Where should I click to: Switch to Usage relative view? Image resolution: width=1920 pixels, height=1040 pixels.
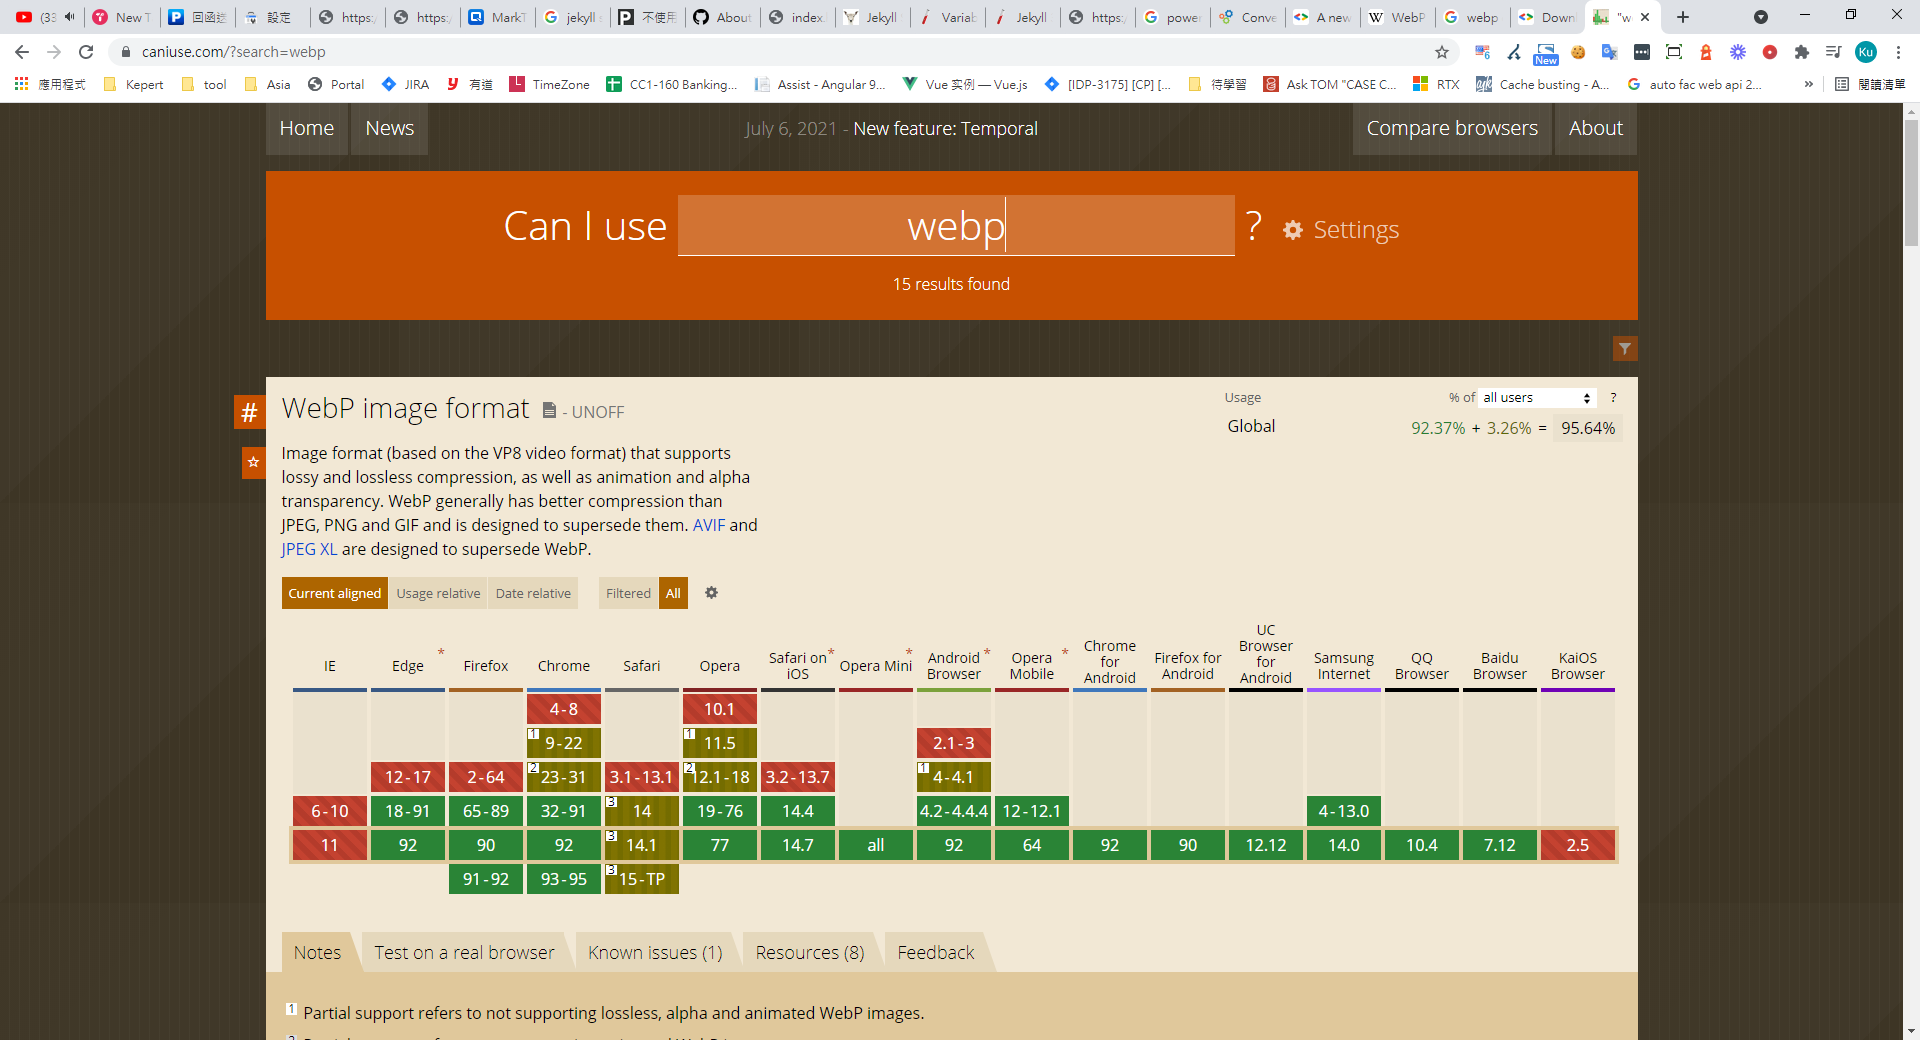pyautogui.click(x=438, y=593)
